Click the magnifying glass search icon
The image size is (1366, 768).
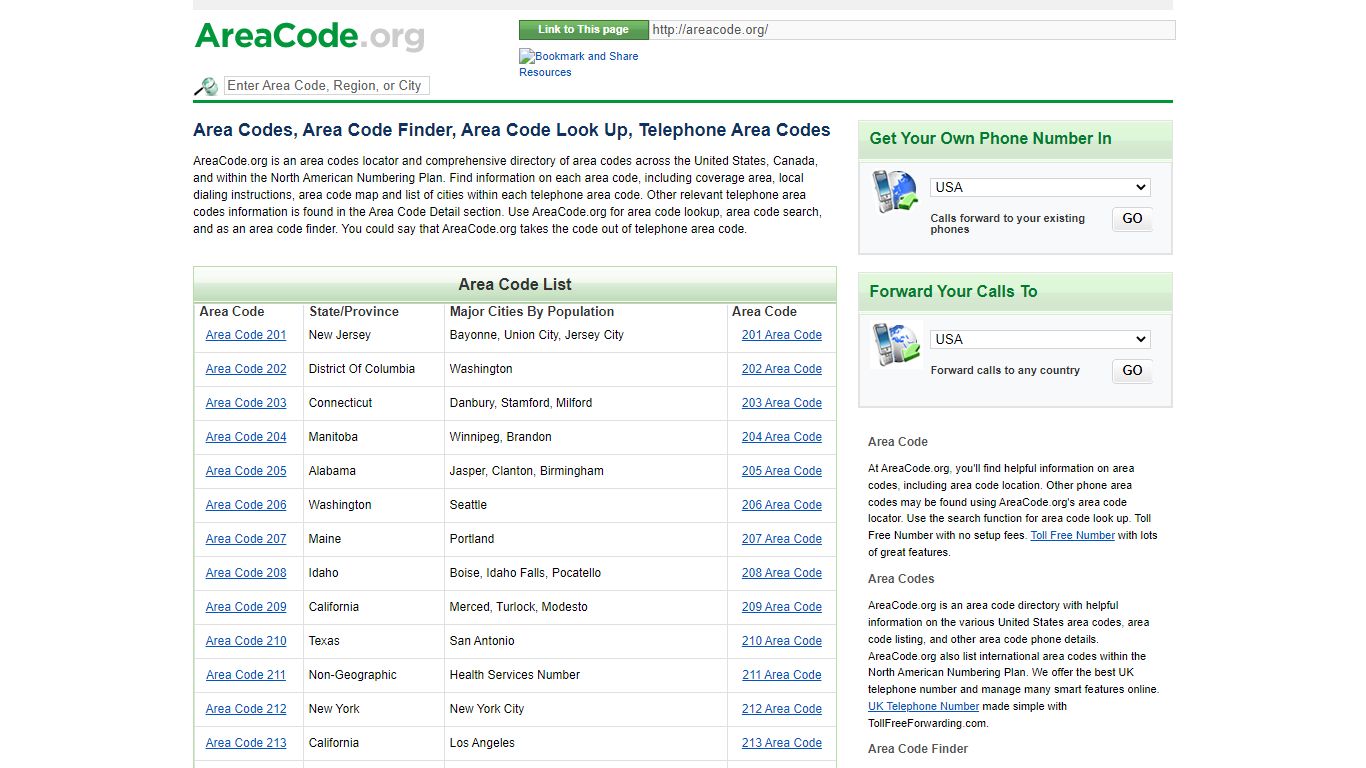tap(205, 86)
